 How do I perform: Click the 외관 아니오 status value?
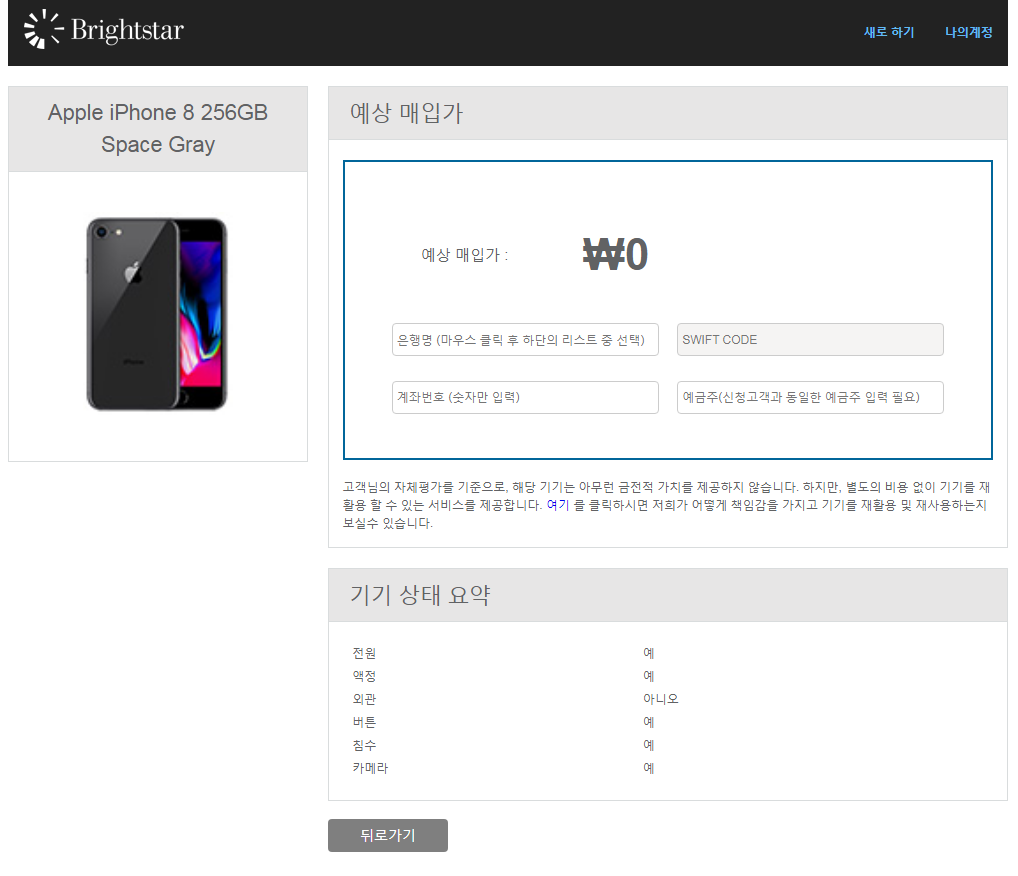coord(660,699)
